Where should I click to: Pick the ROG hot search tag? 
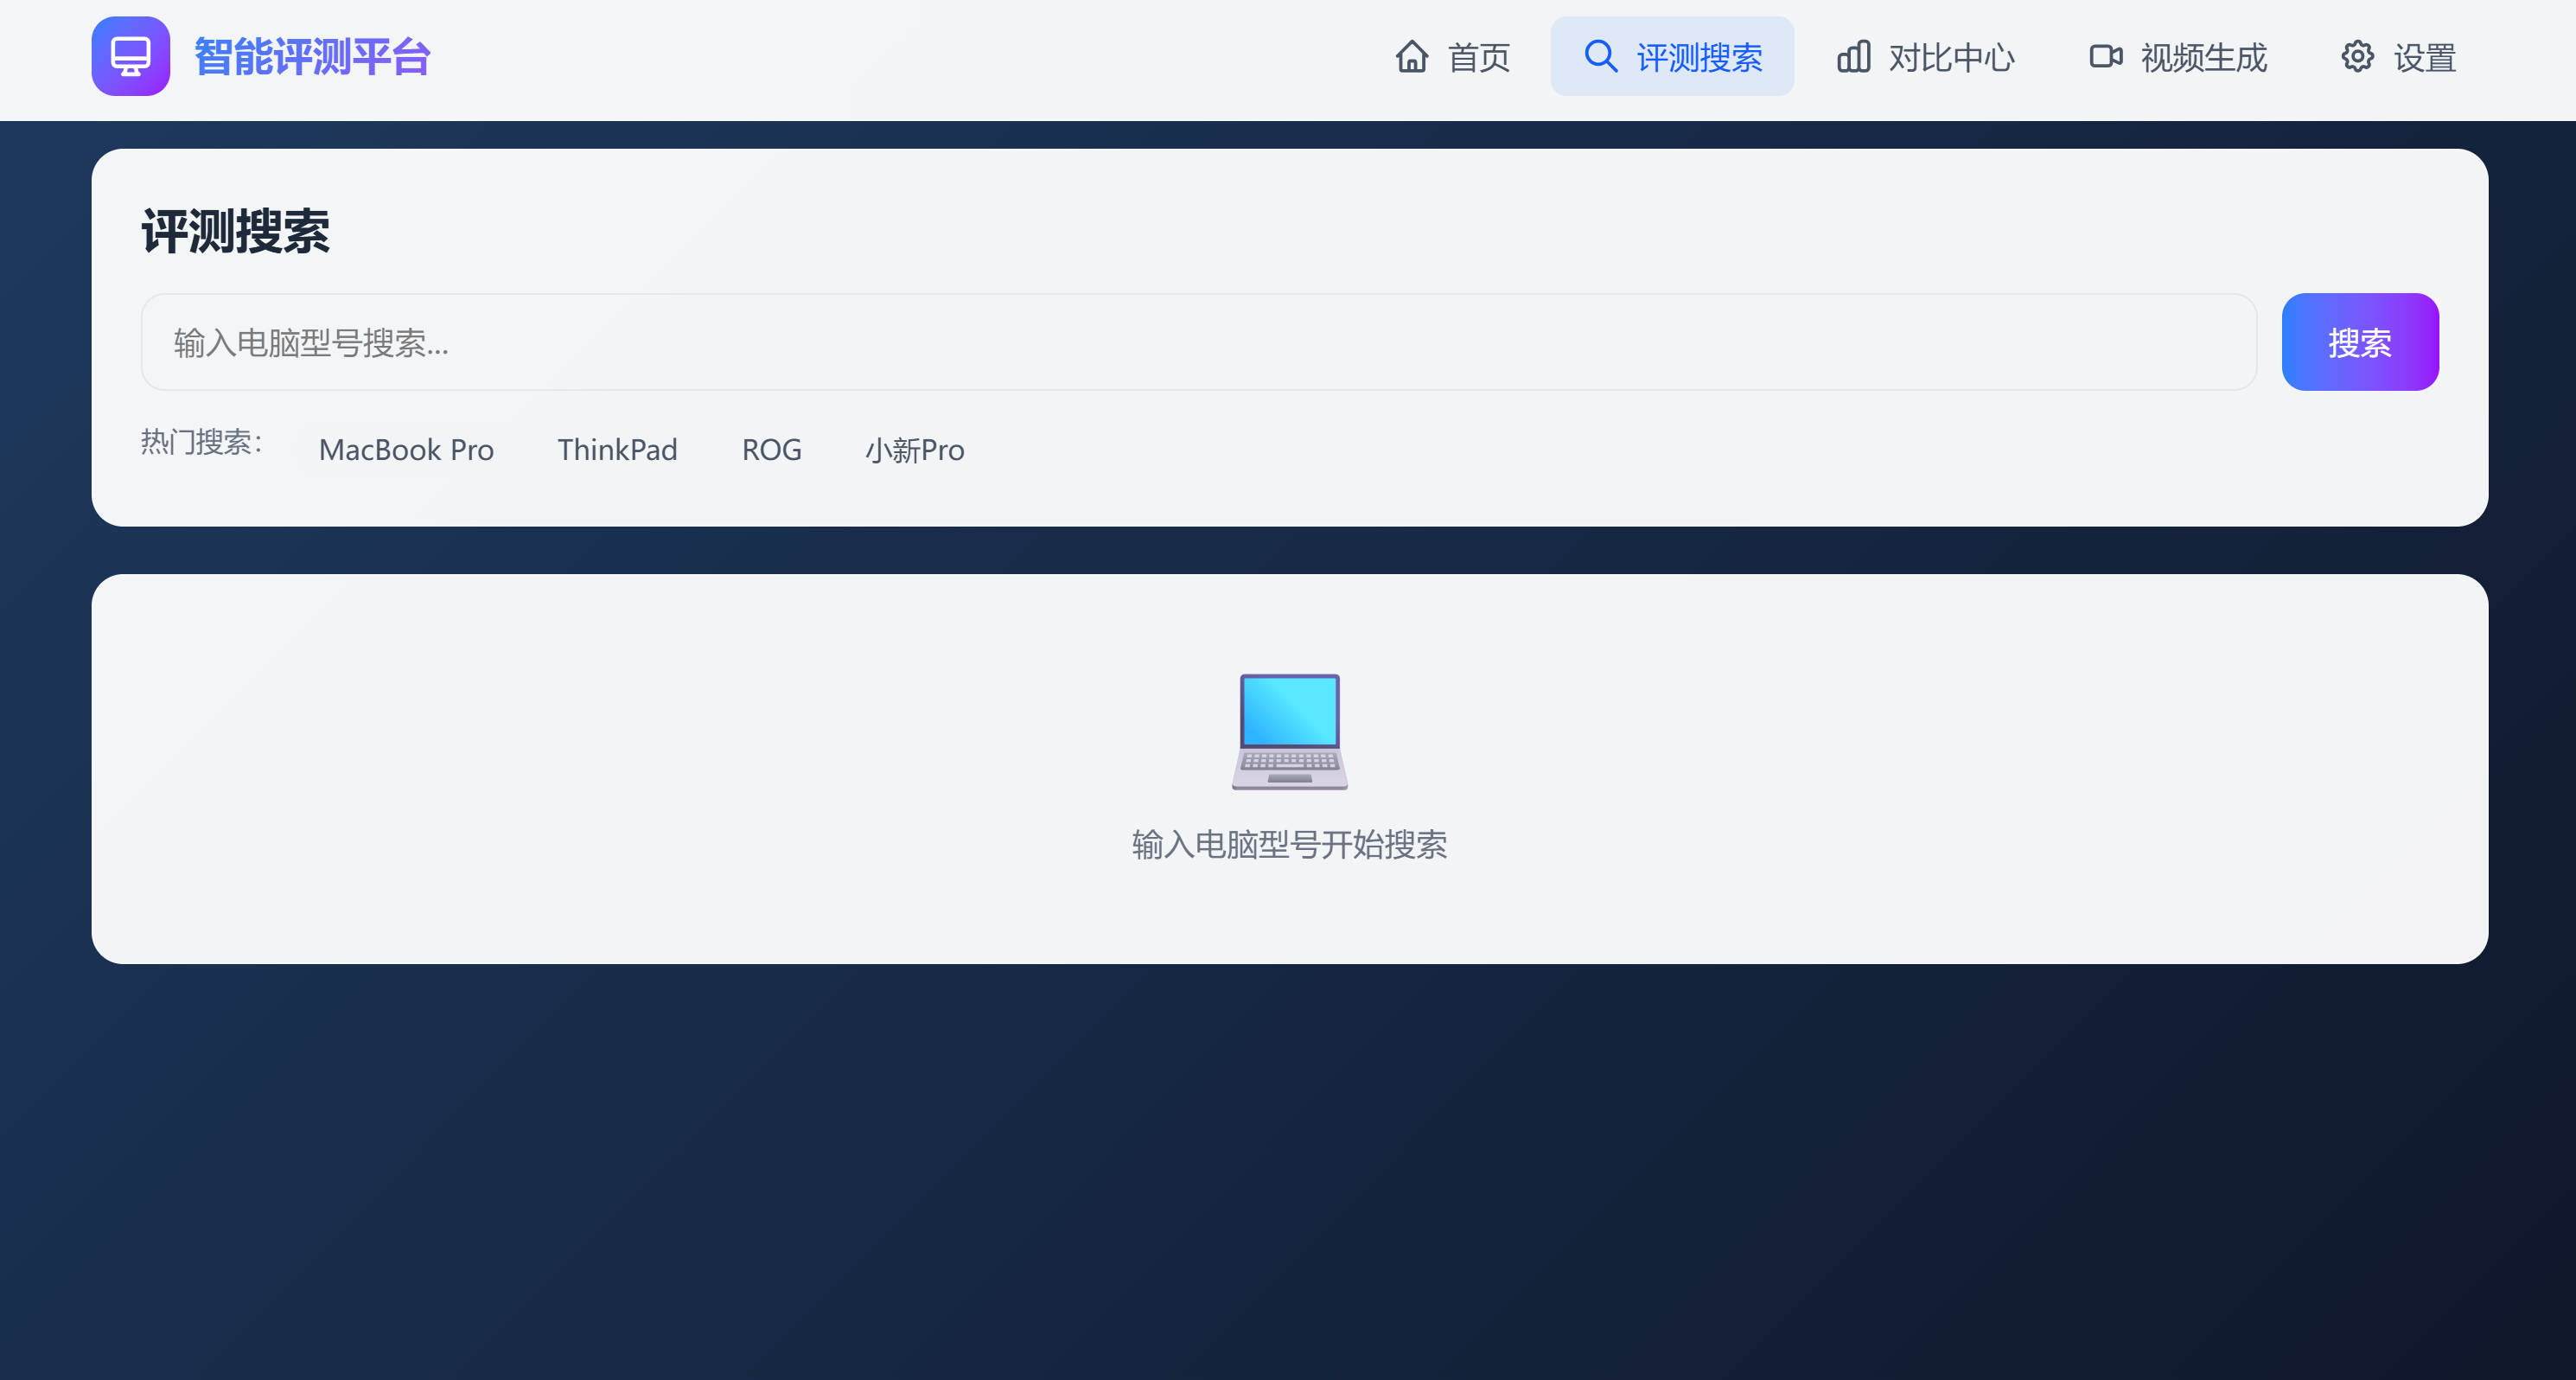pyautogui.click(x=771, y=450)
